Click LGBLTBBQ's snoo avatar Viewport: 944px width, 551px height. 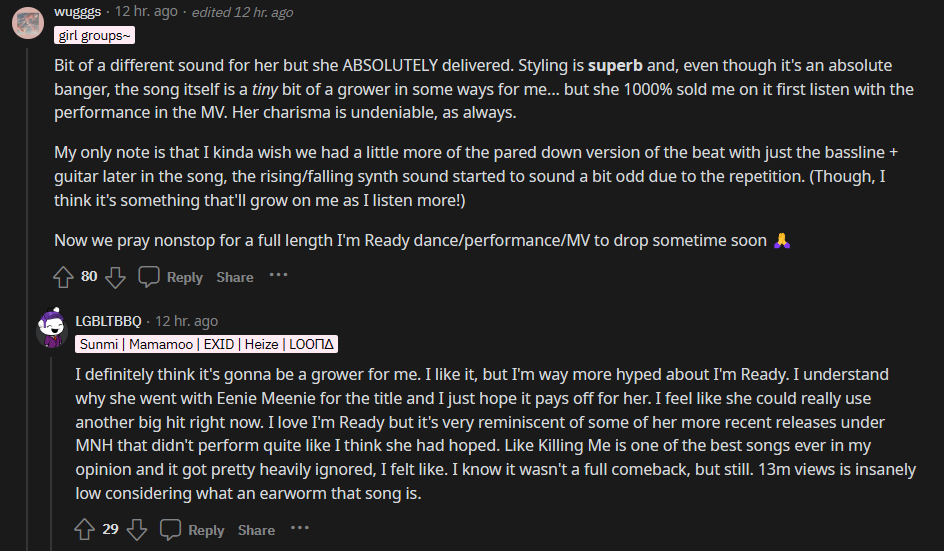(x=52, y=328)
